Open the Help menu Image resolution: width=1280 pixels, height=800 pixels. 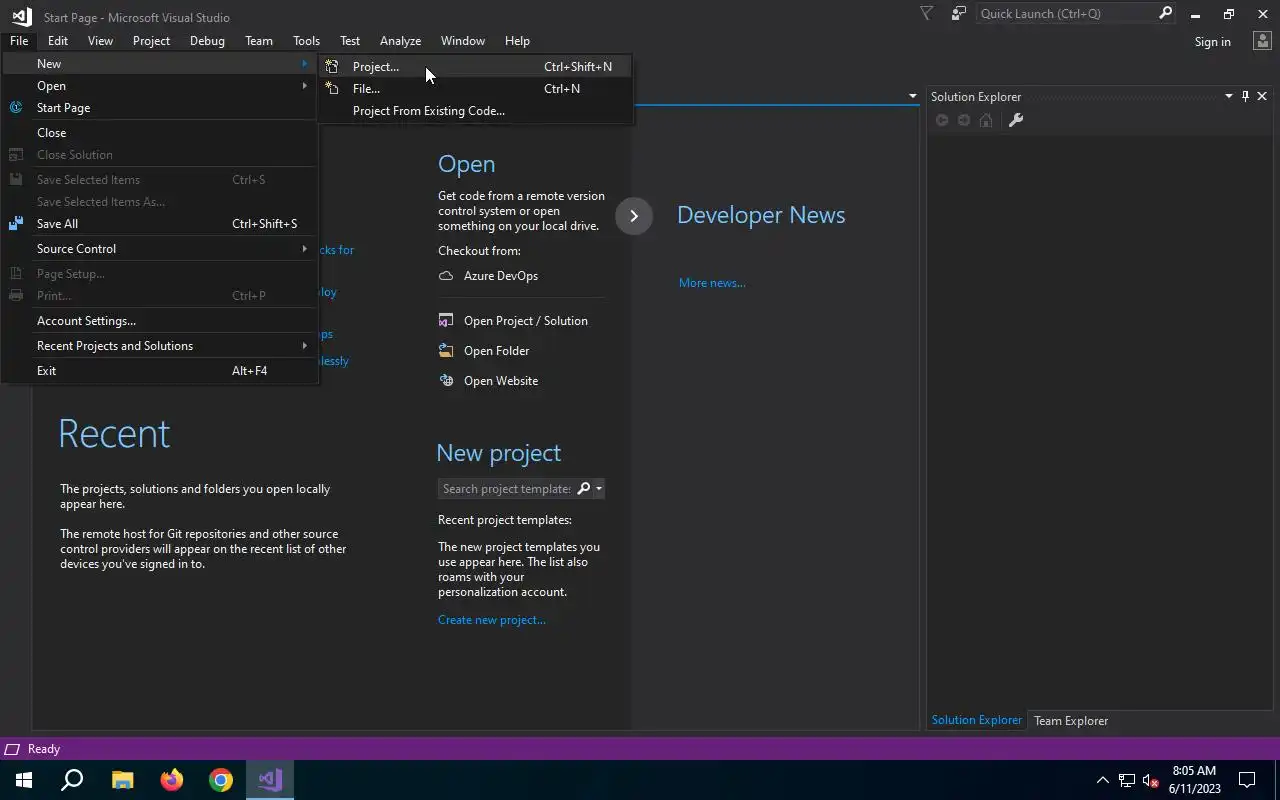point(517,41)
